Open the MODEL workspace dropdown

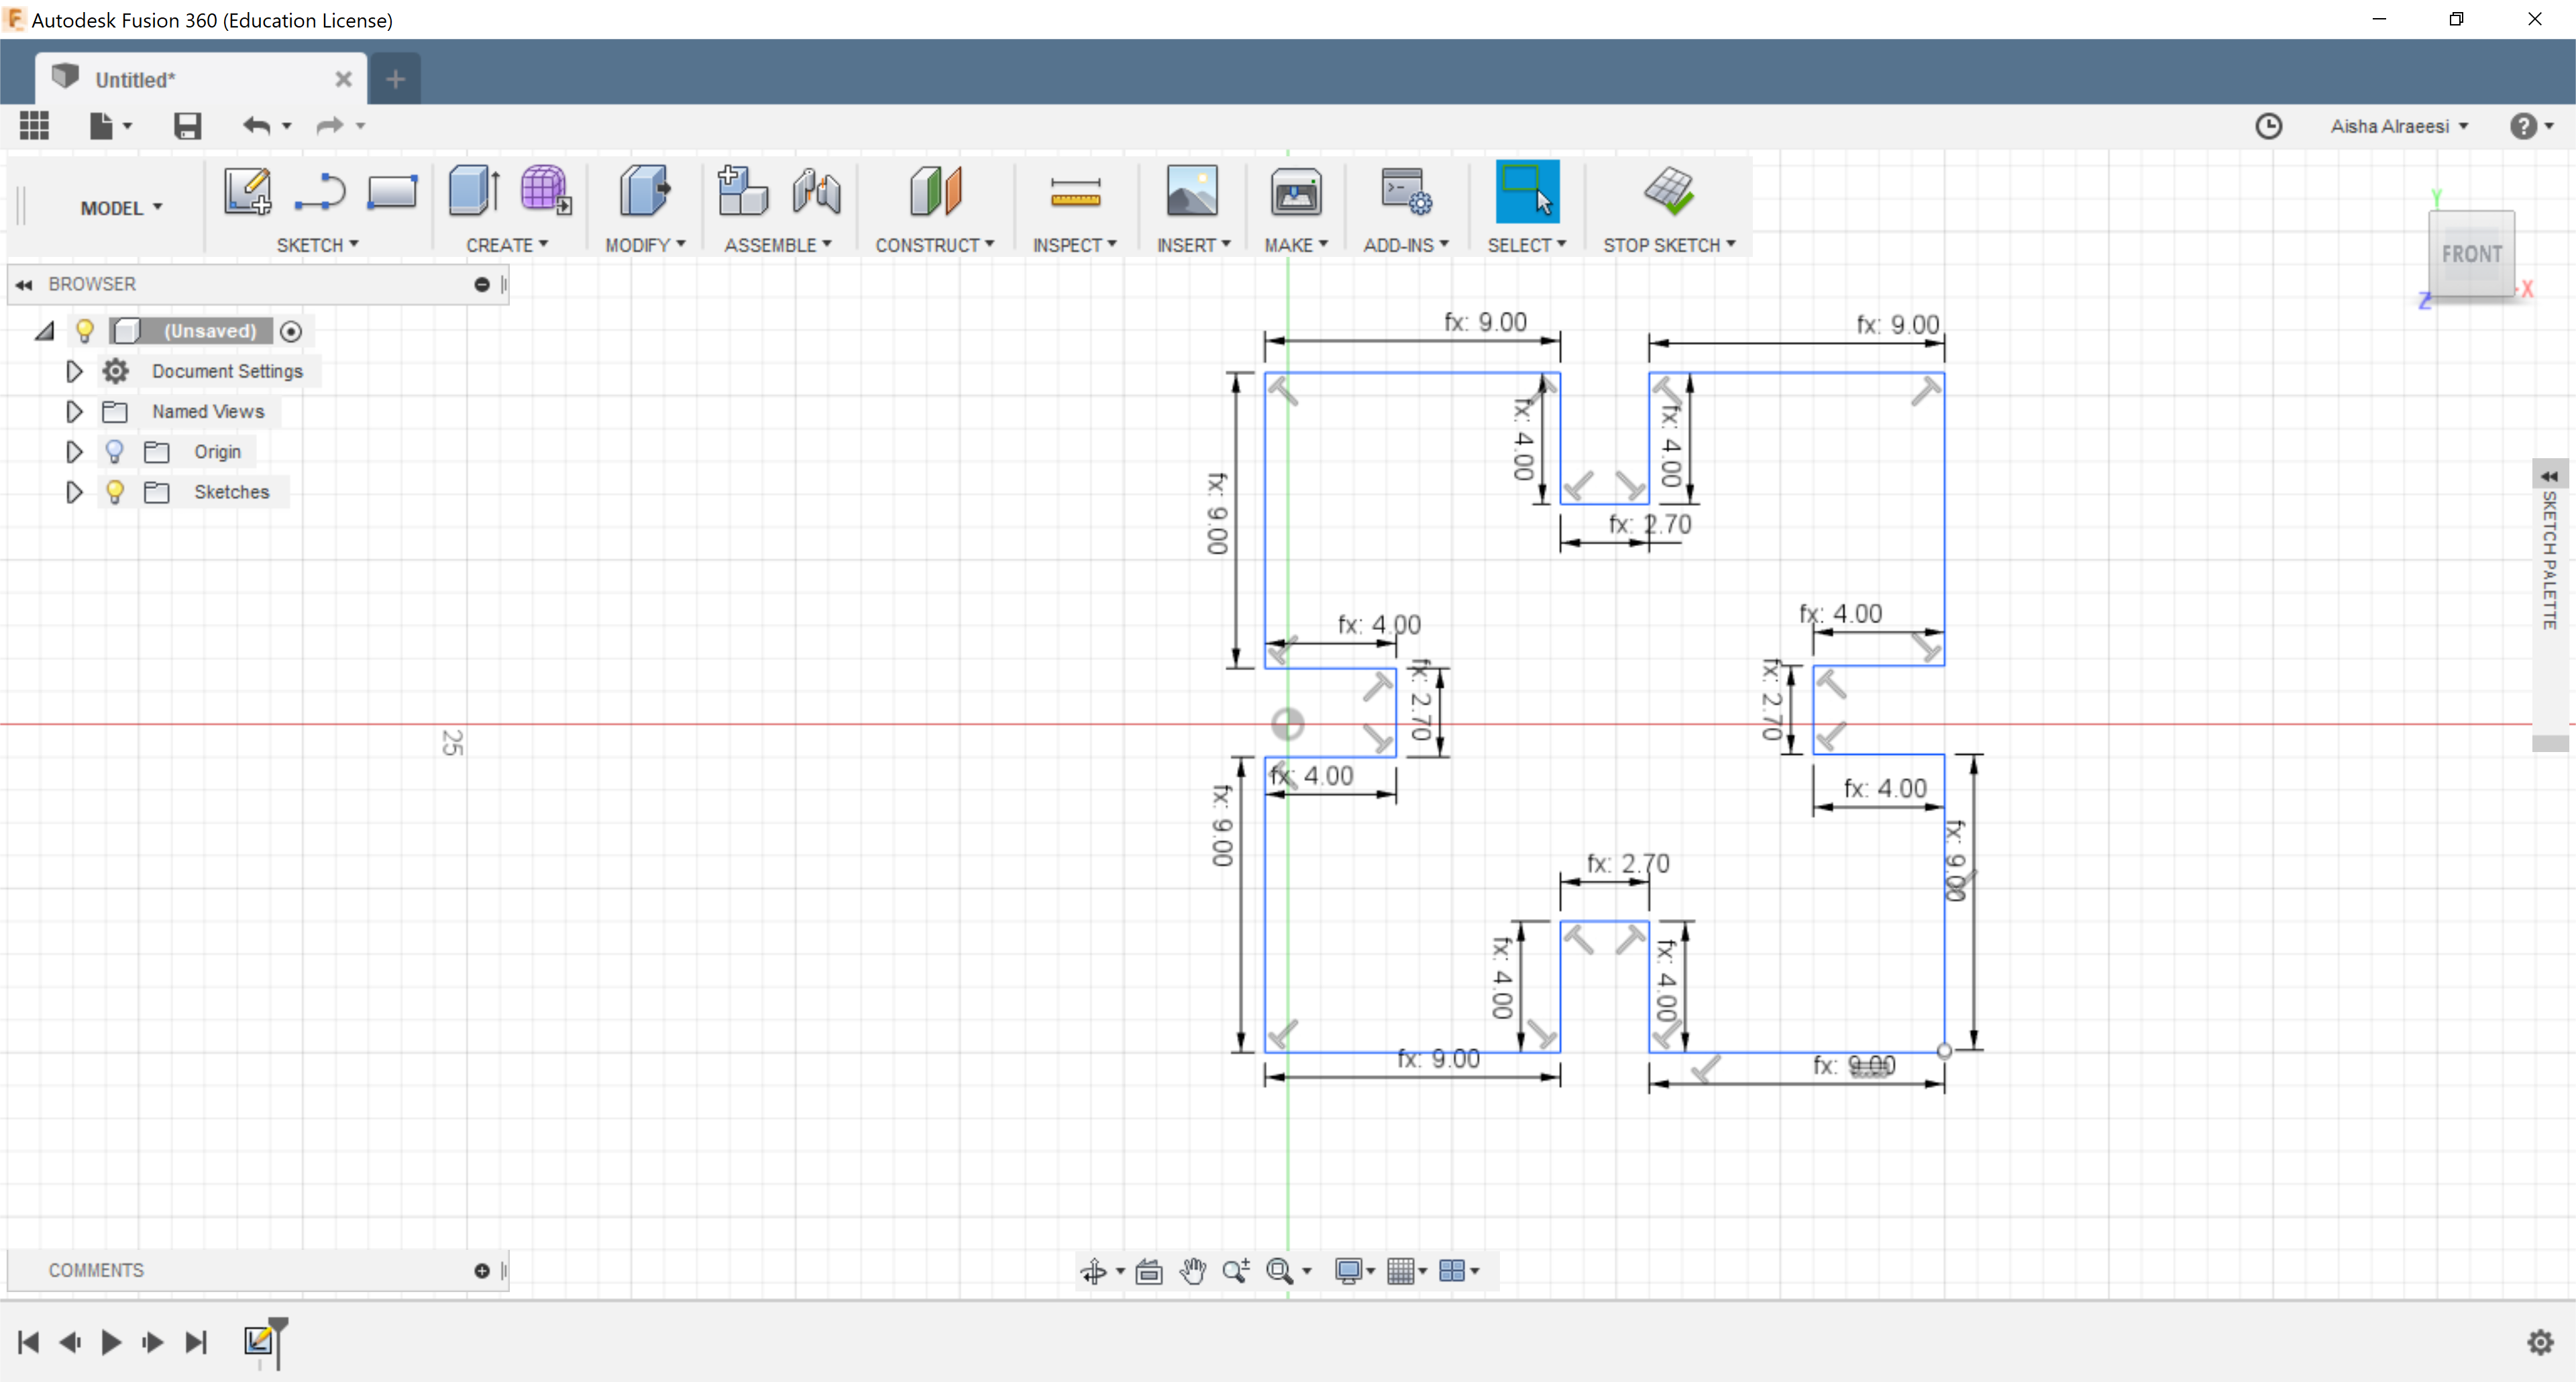click(121, 208)
